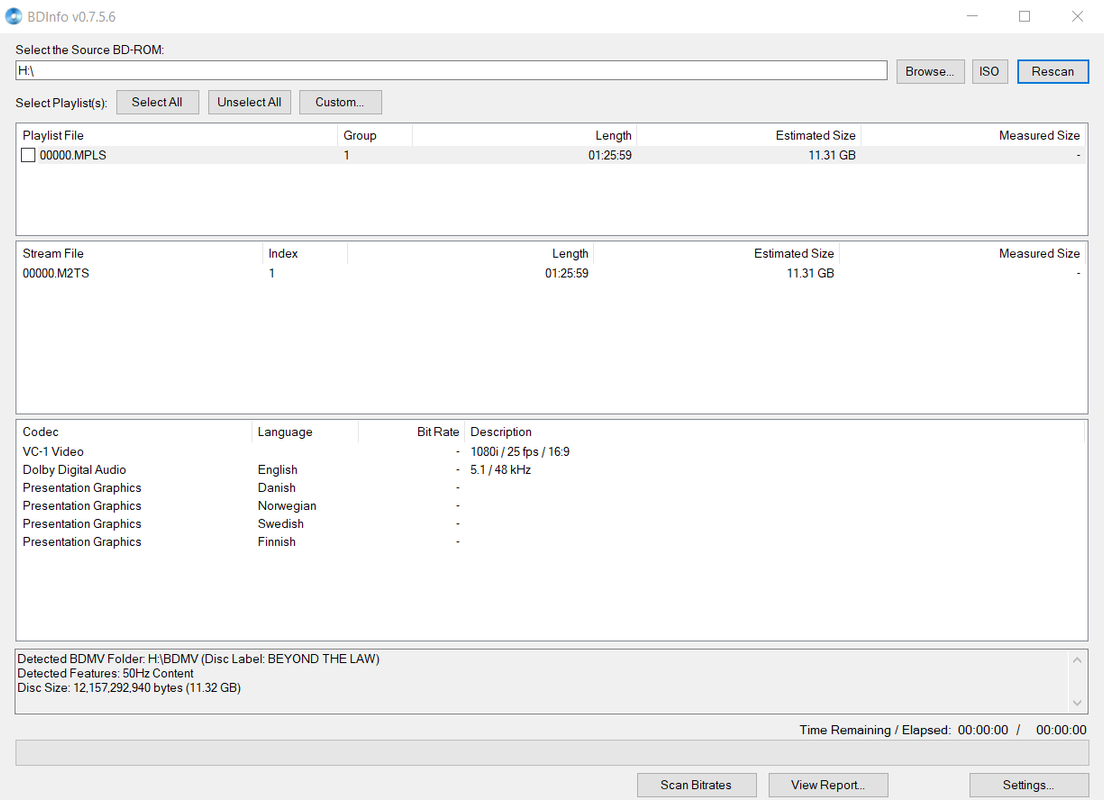
Task: Click the scan progress bar
Action: click(552, 753)
